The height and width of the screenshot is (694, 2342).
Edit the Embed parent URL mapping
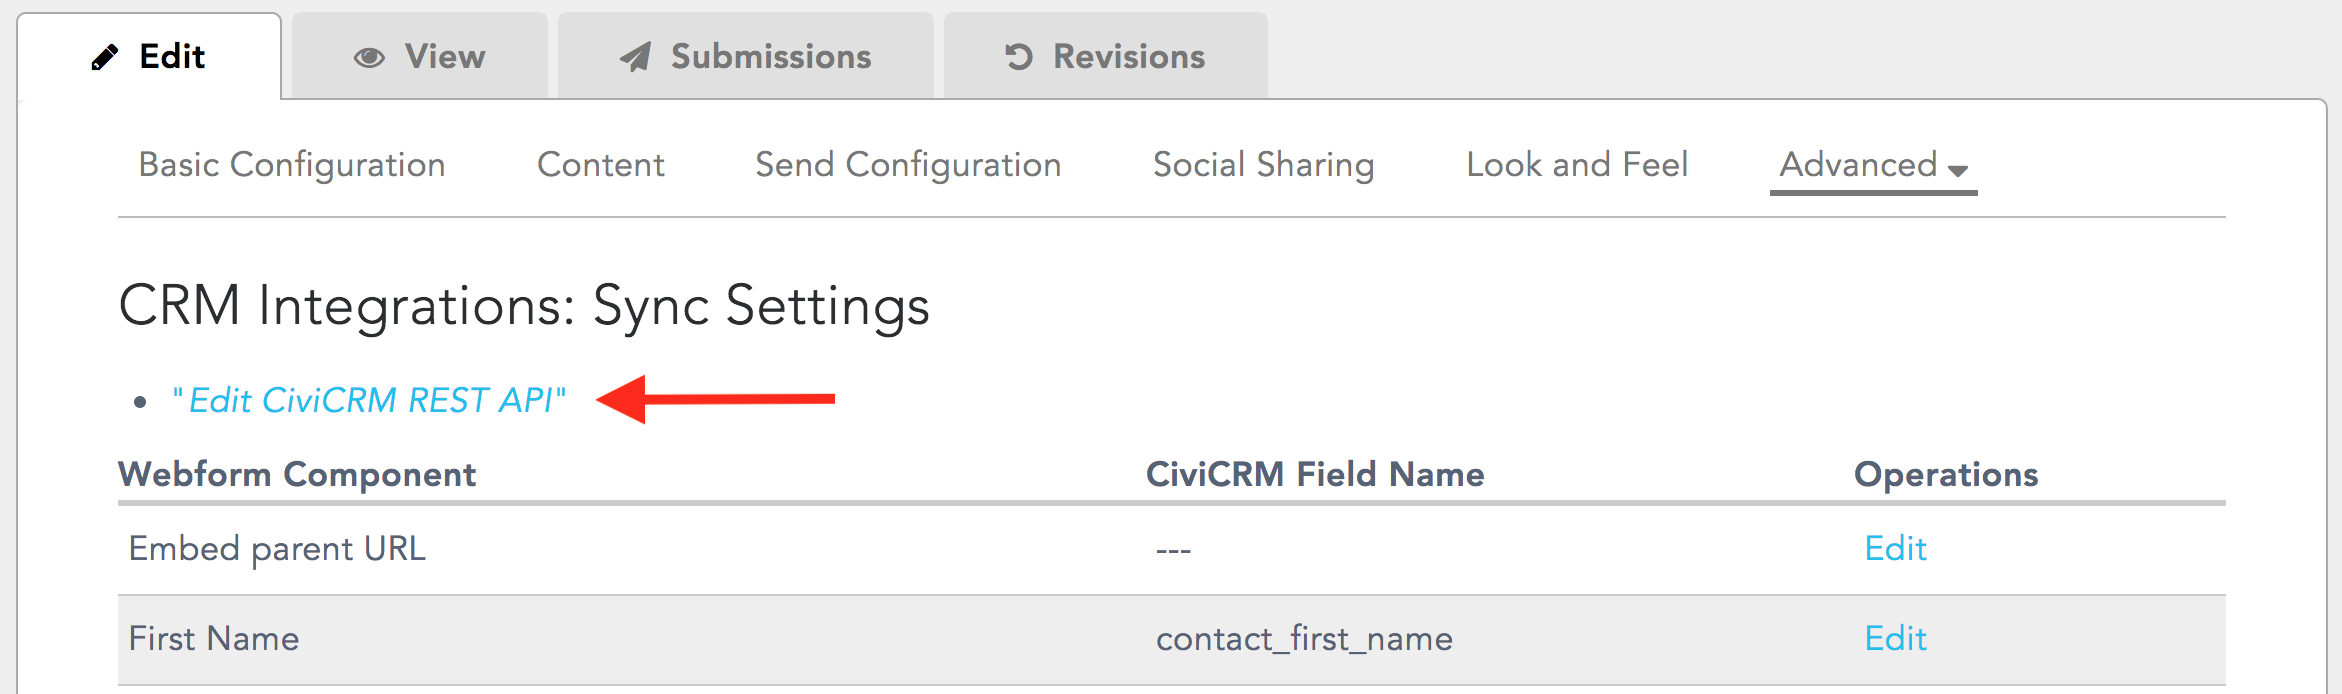click(x=1895, y=548)
